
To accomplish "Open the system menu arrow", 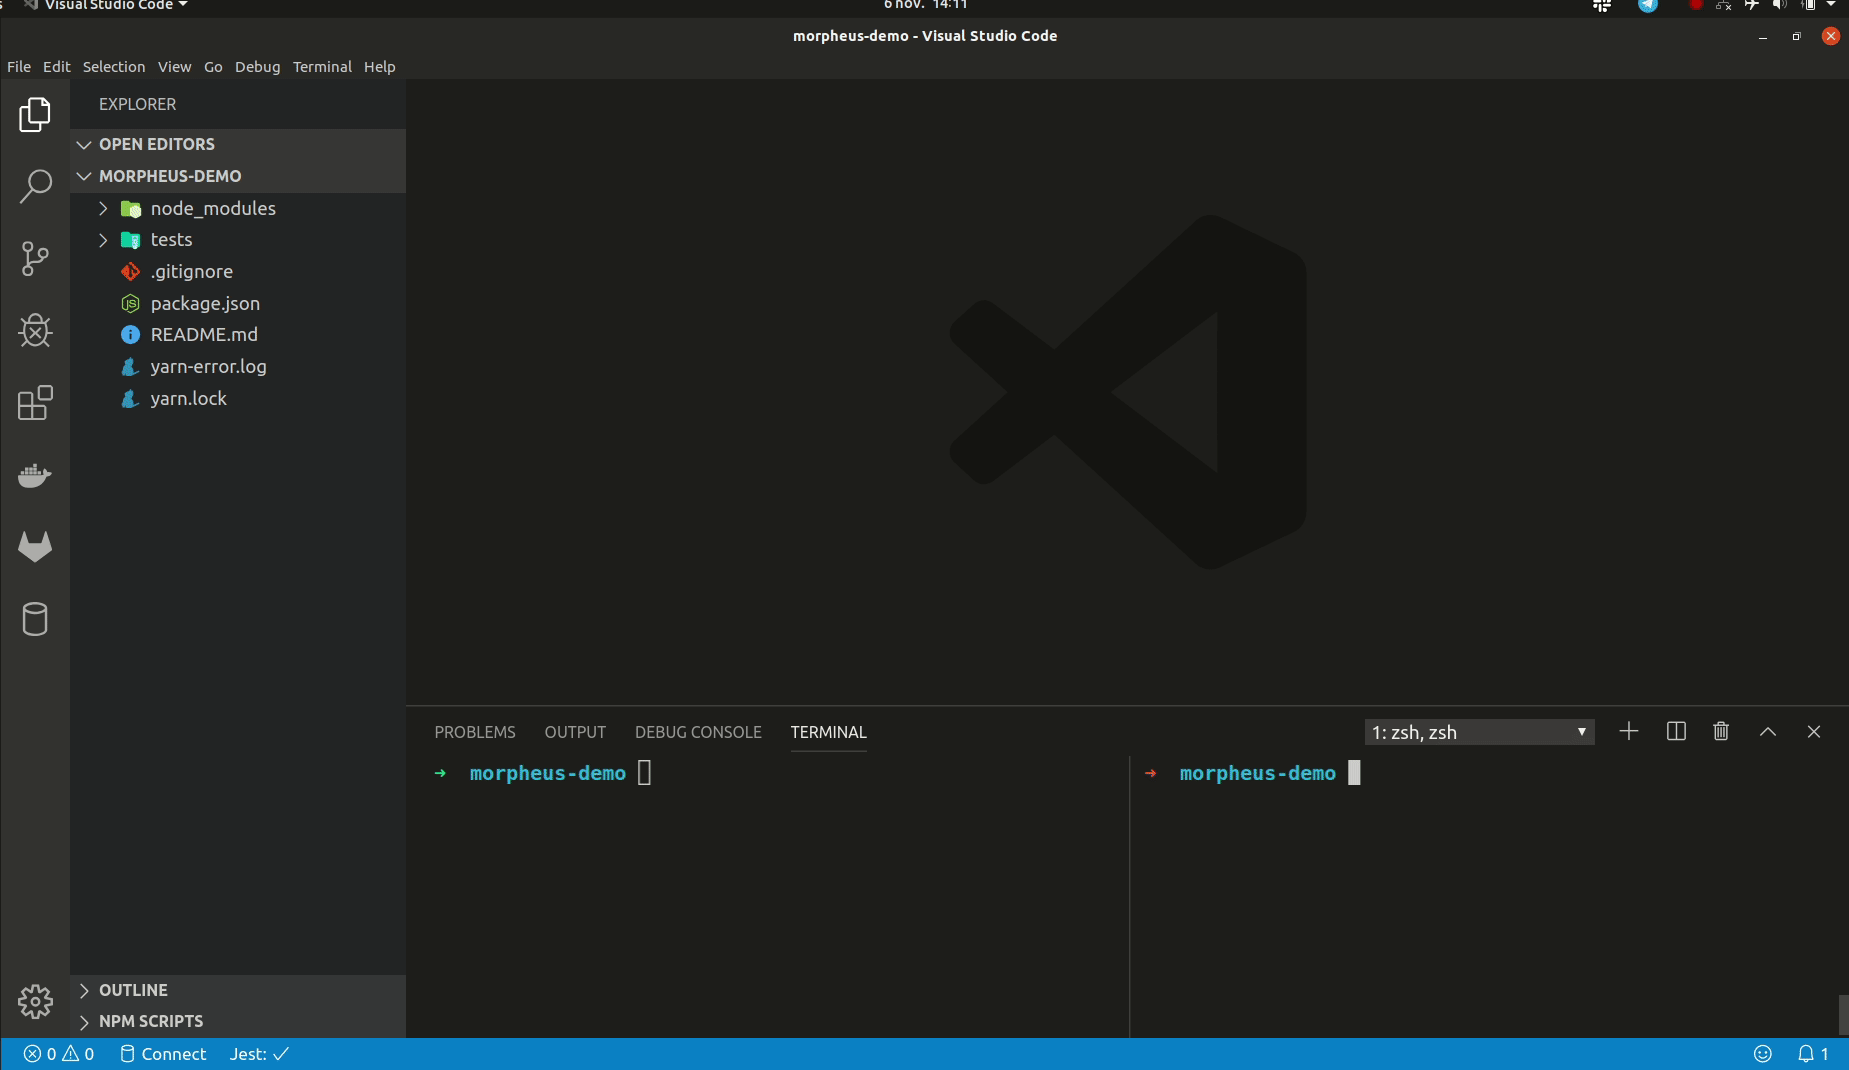I will [x=1831, y=5].
